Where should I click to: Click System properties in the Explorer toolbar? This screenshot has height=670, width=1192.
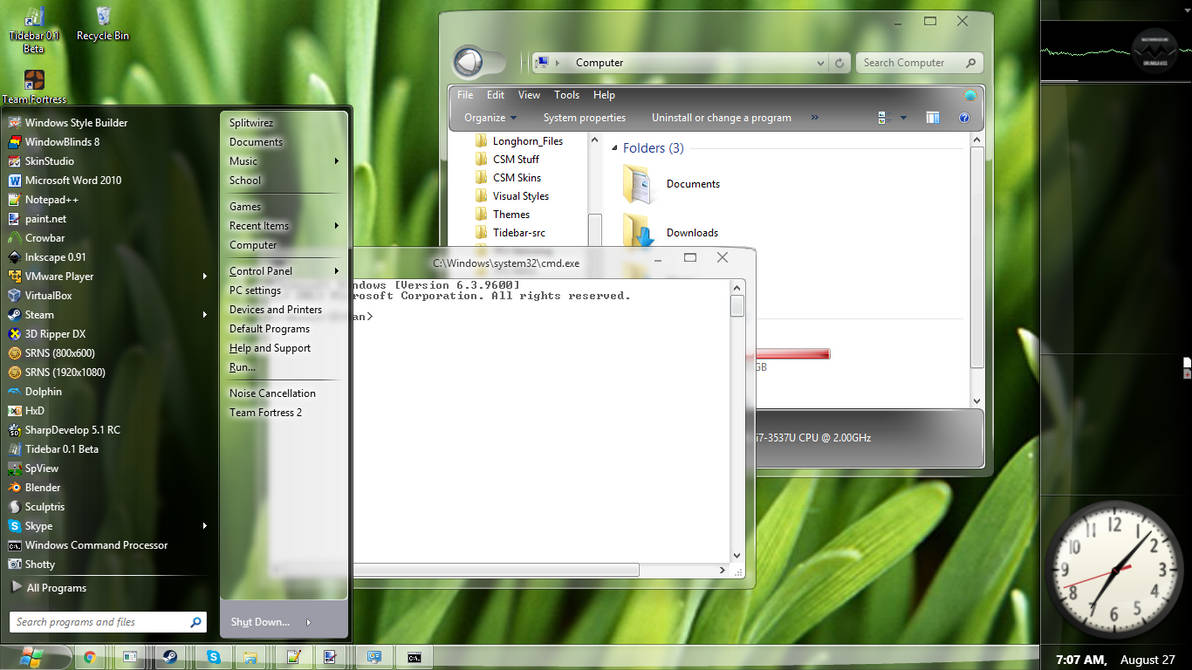pyautogui.click(x=584, y=117)
